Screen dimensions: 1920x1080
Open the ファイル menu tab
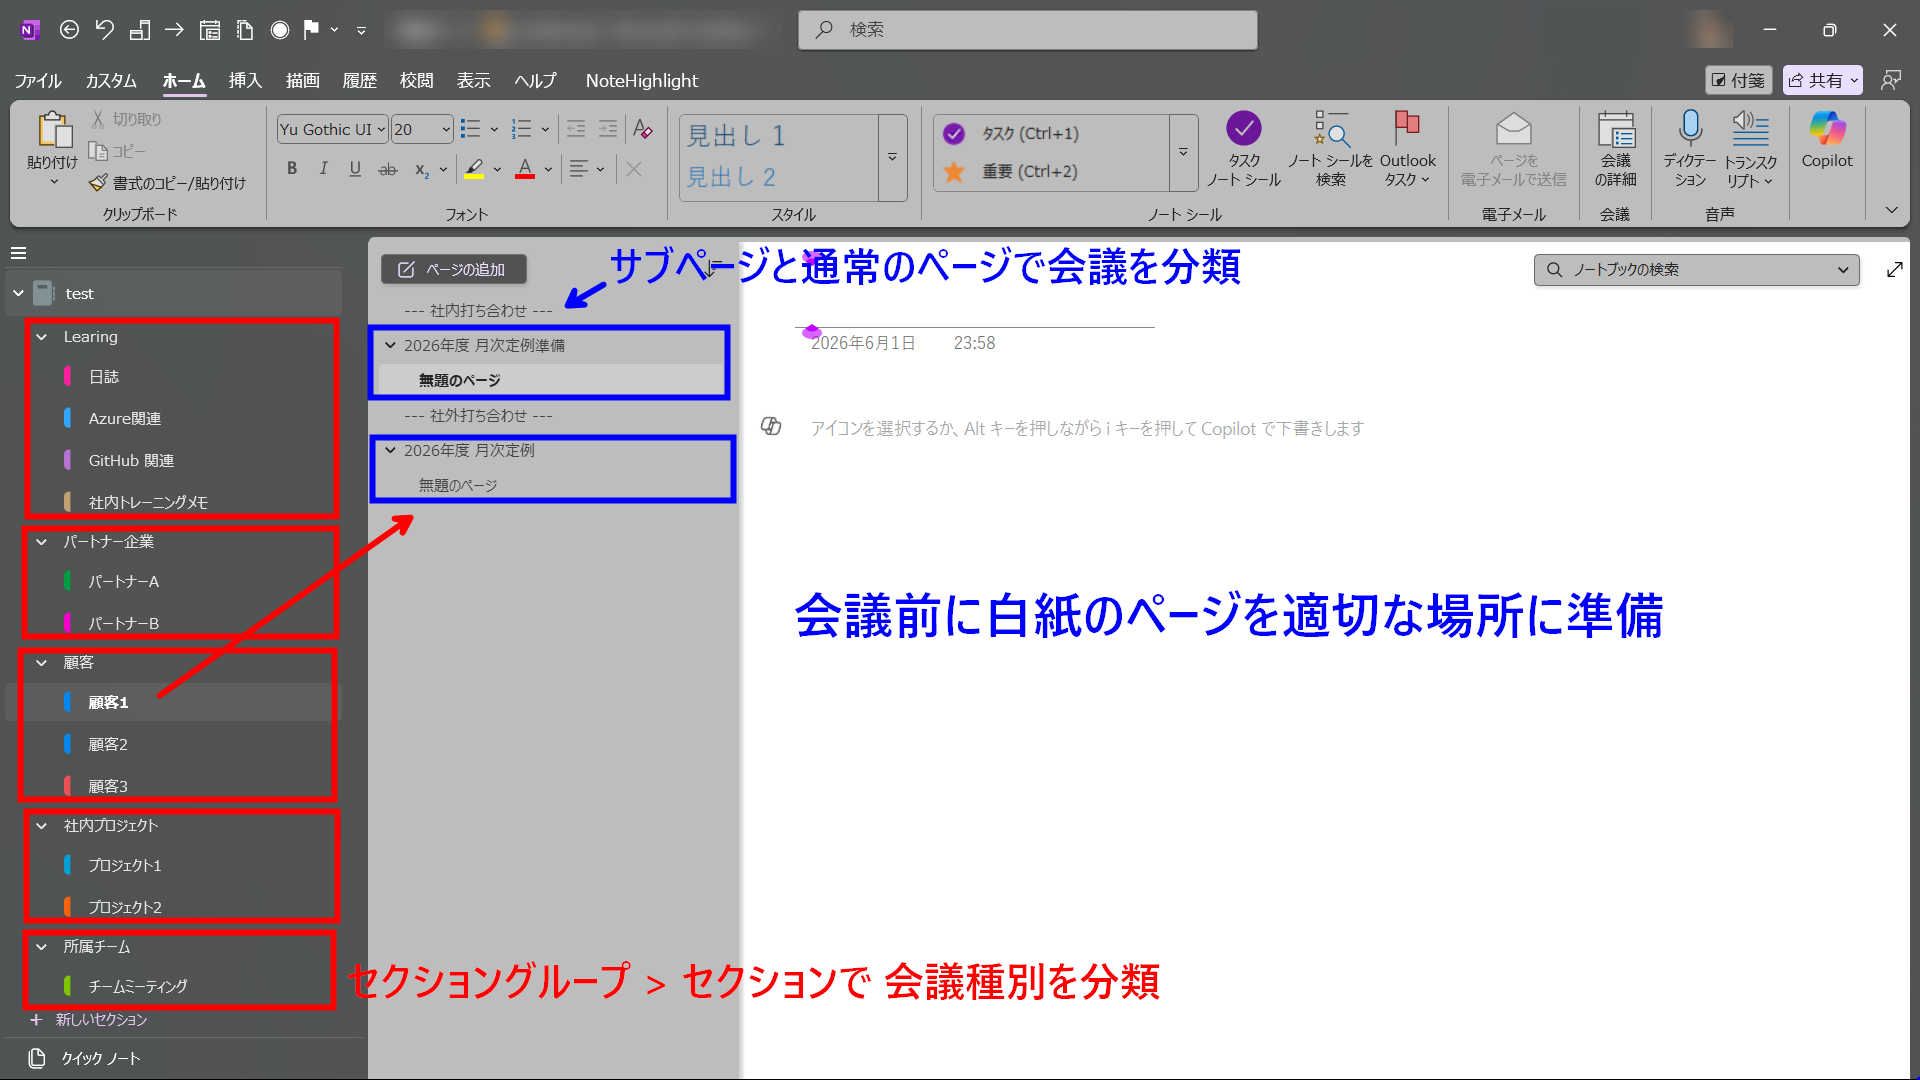(x=38, y=80)
